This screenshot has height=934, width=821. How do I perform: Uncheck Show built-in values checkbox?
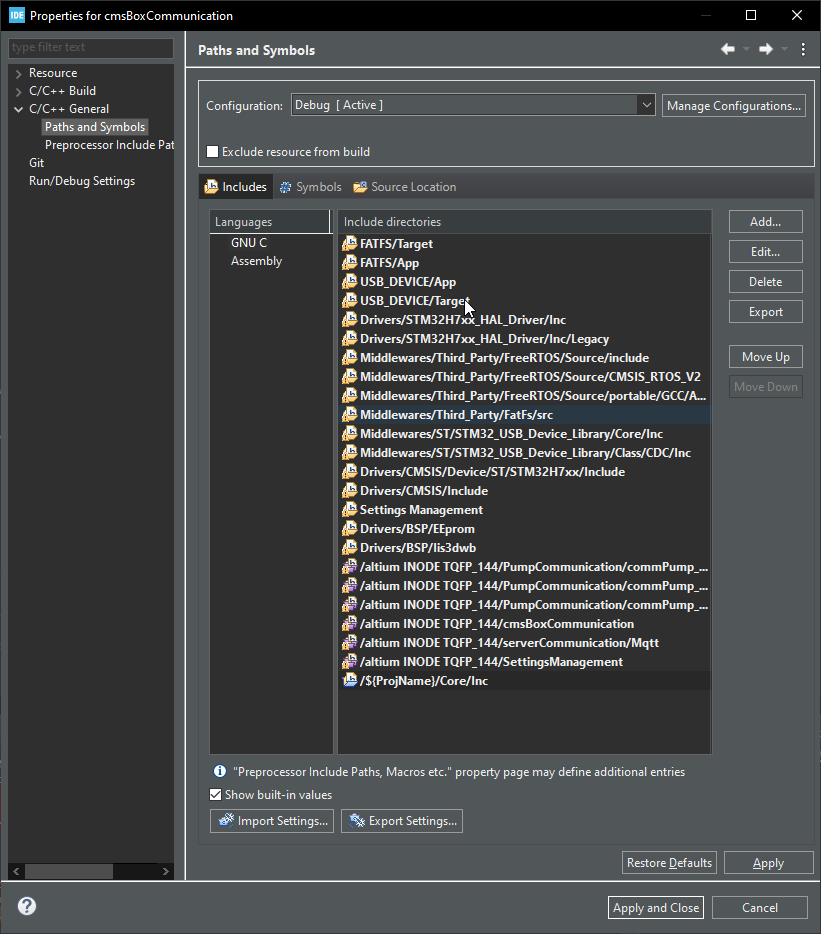[216, 795]
